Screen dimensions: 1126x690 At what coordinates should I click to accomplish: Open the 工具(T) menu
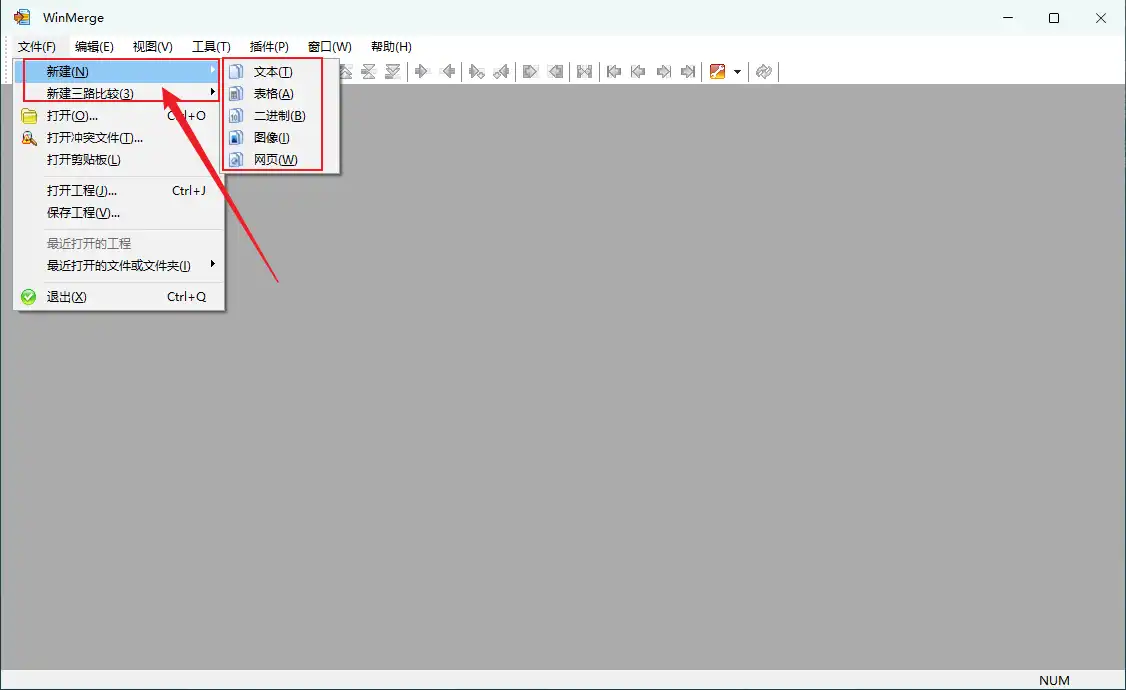tap(211, 47)
